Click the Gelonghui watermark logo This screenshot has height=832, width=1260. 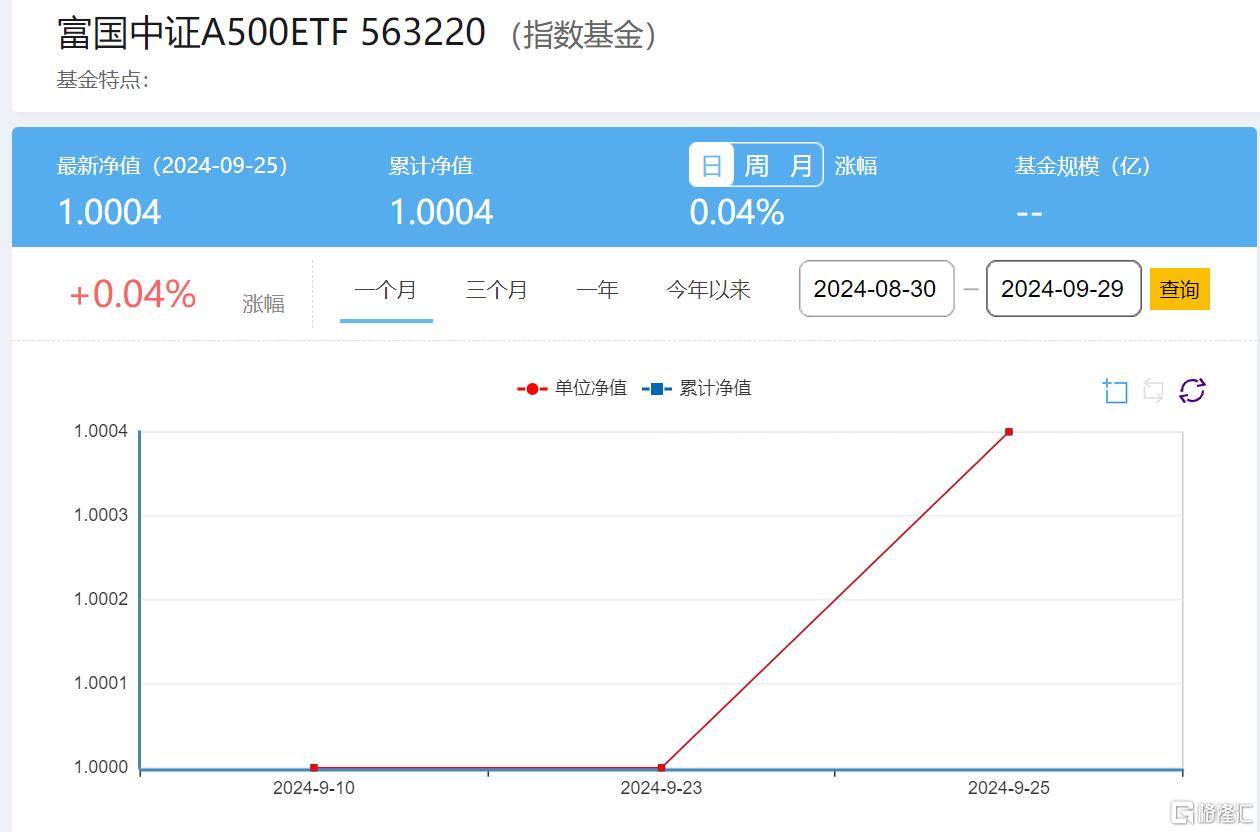(x=1213, y=812)
